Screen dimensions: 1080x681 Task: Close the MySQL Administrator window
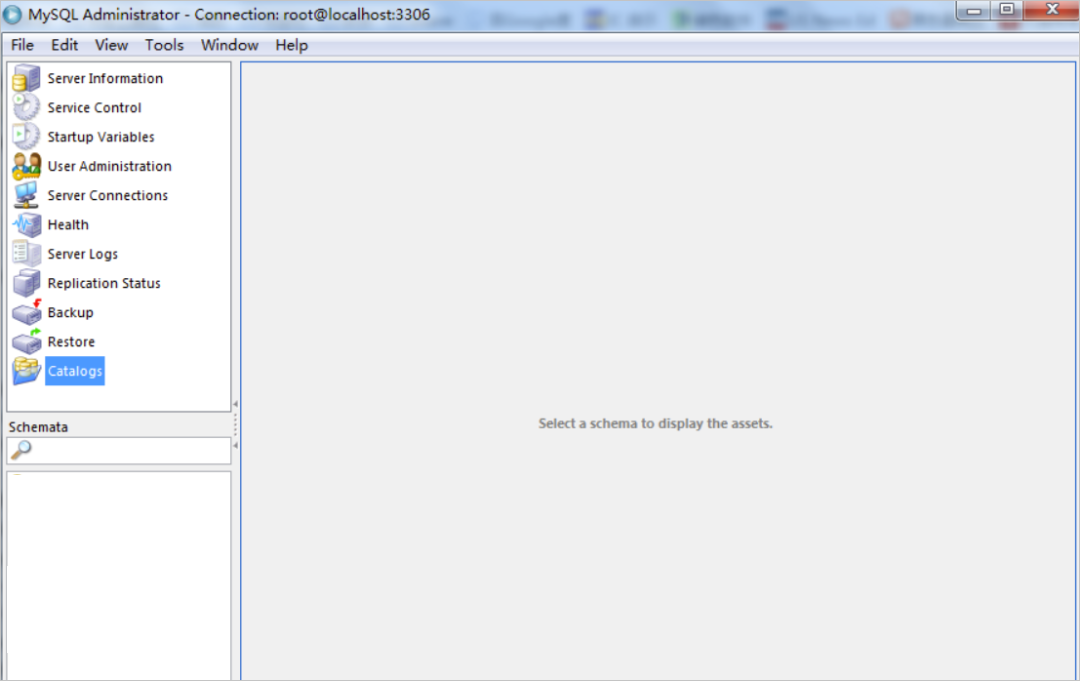(1051, 10)
